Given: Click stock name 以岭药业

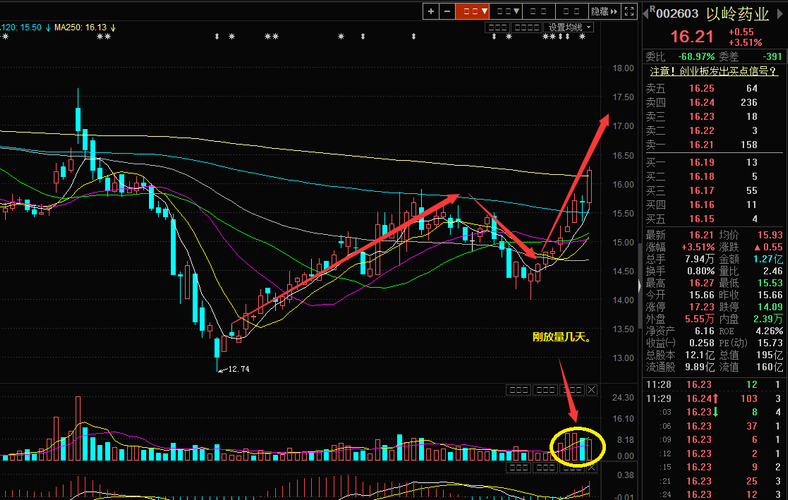Looking at the screenshot, I should click(x=737, y=14).
